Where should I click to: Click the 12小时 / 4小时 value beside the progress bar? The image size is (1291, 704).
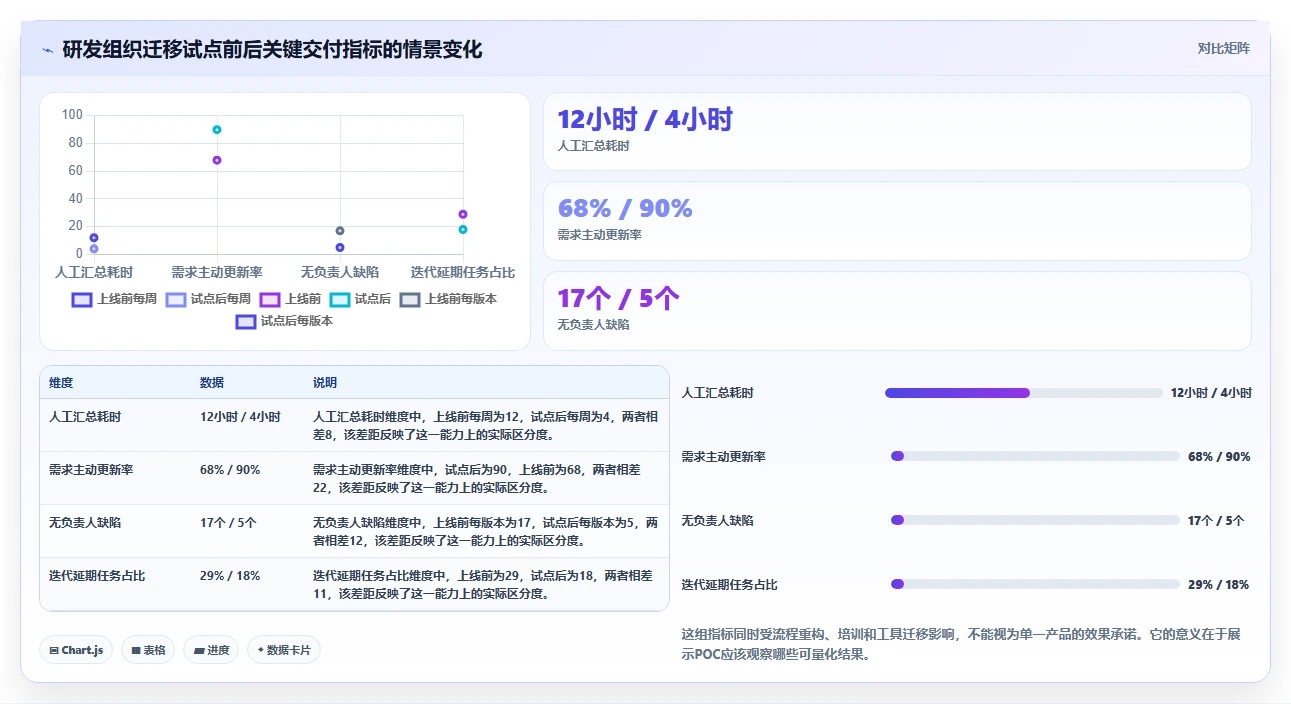point(1211,393)
